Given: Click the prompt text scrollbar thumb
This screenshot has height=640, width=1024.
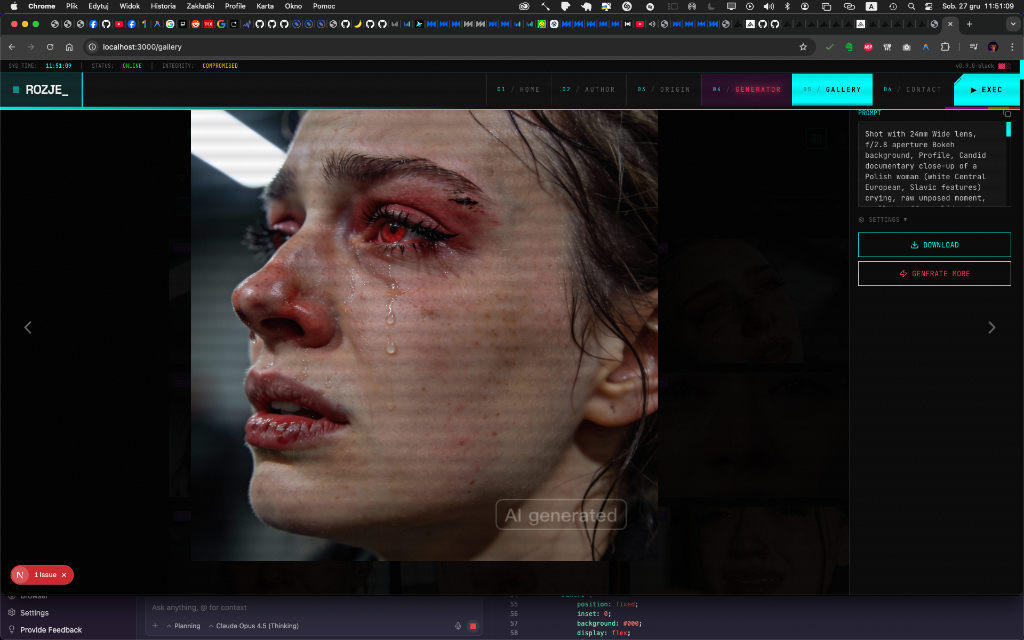Looking at the screenshot, I should tap(1008, 129).
